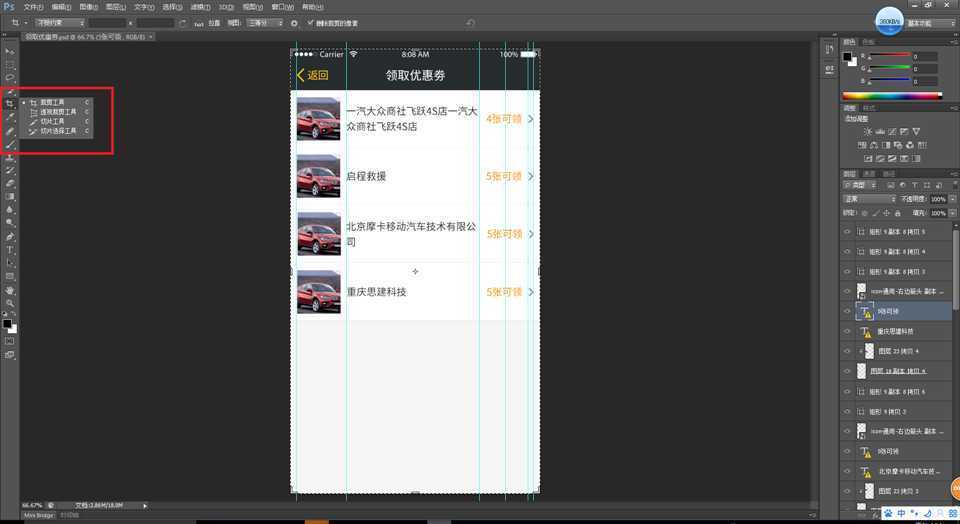Screen dimensions: 960x524
Task: Select the Quick Selection tool
Action: click(9, 91)
